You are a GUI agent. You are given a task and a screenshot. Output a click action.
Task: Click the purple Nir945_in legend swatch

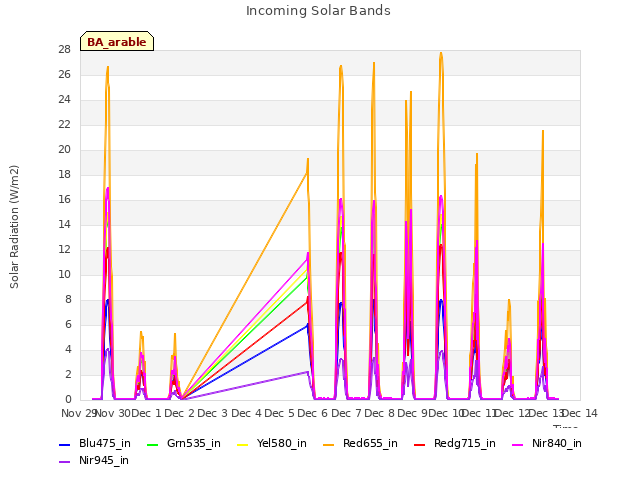(x=65, y=462)
